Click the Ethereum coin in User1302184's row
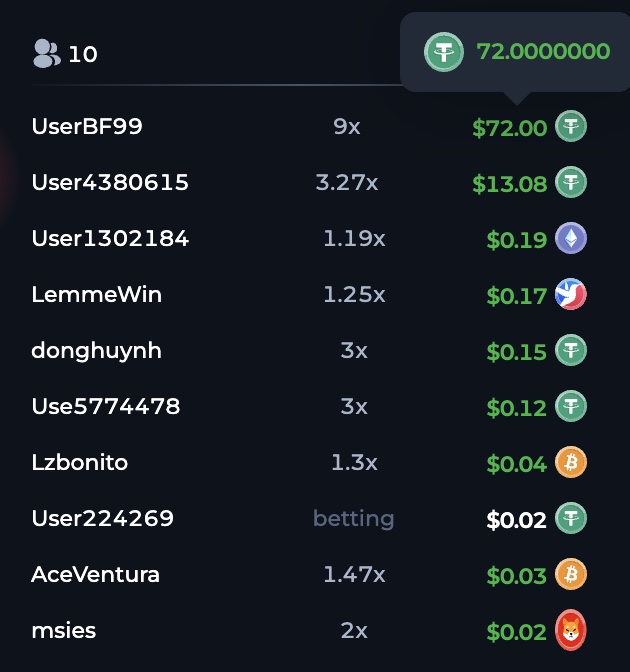 (x=571, y=238)
